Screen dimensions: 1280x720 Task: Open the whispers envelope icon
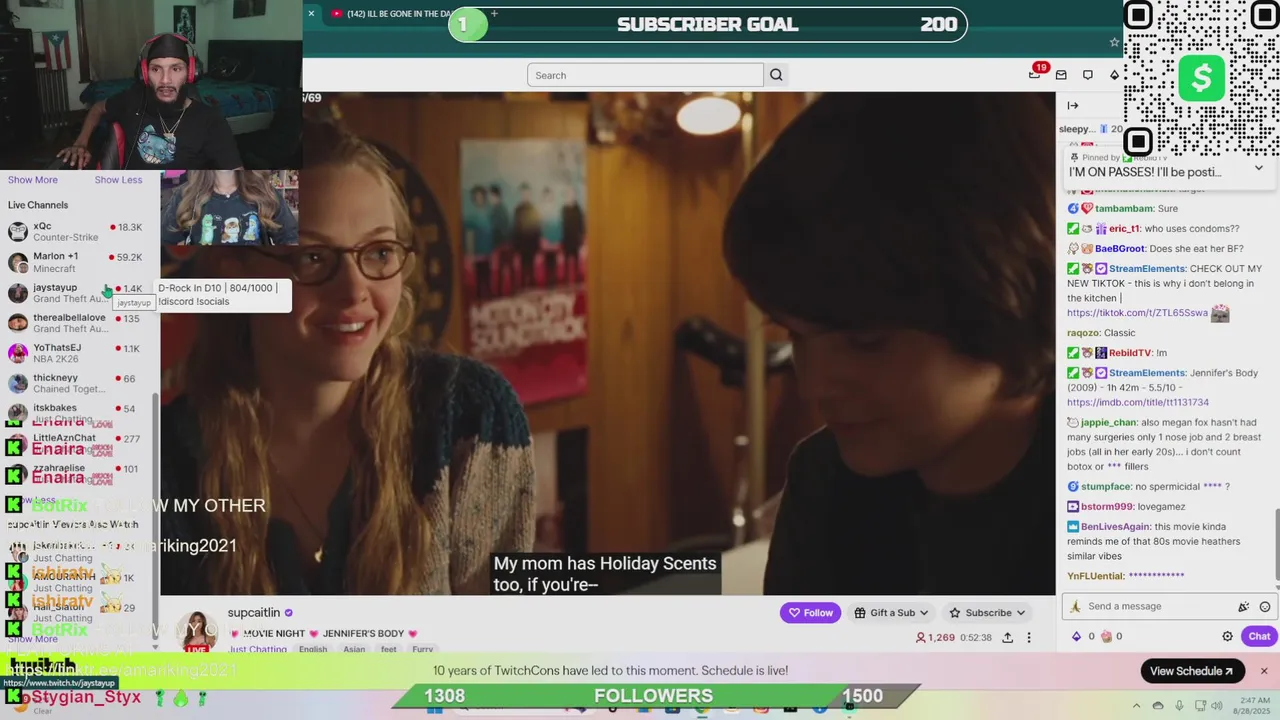tap(1061, 75)
